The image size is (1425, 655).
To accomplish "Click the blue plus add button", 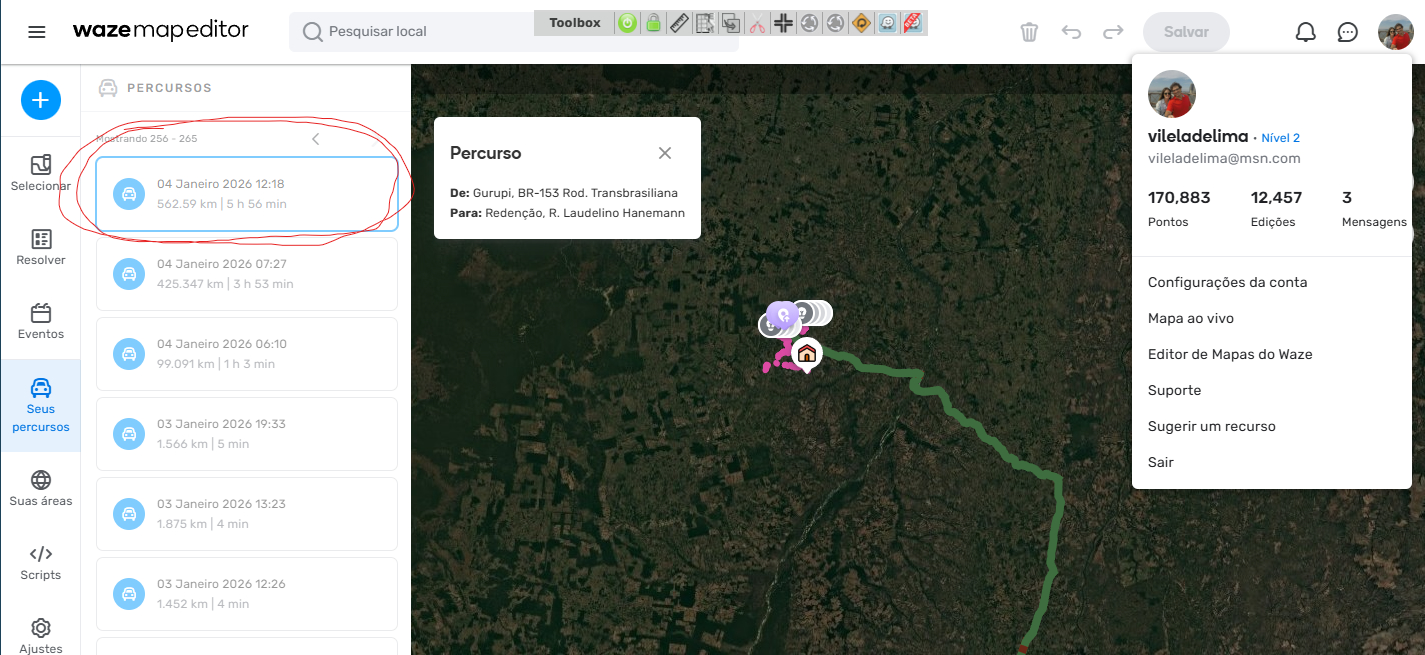I will pyautogui.click(x=41, y=100).
